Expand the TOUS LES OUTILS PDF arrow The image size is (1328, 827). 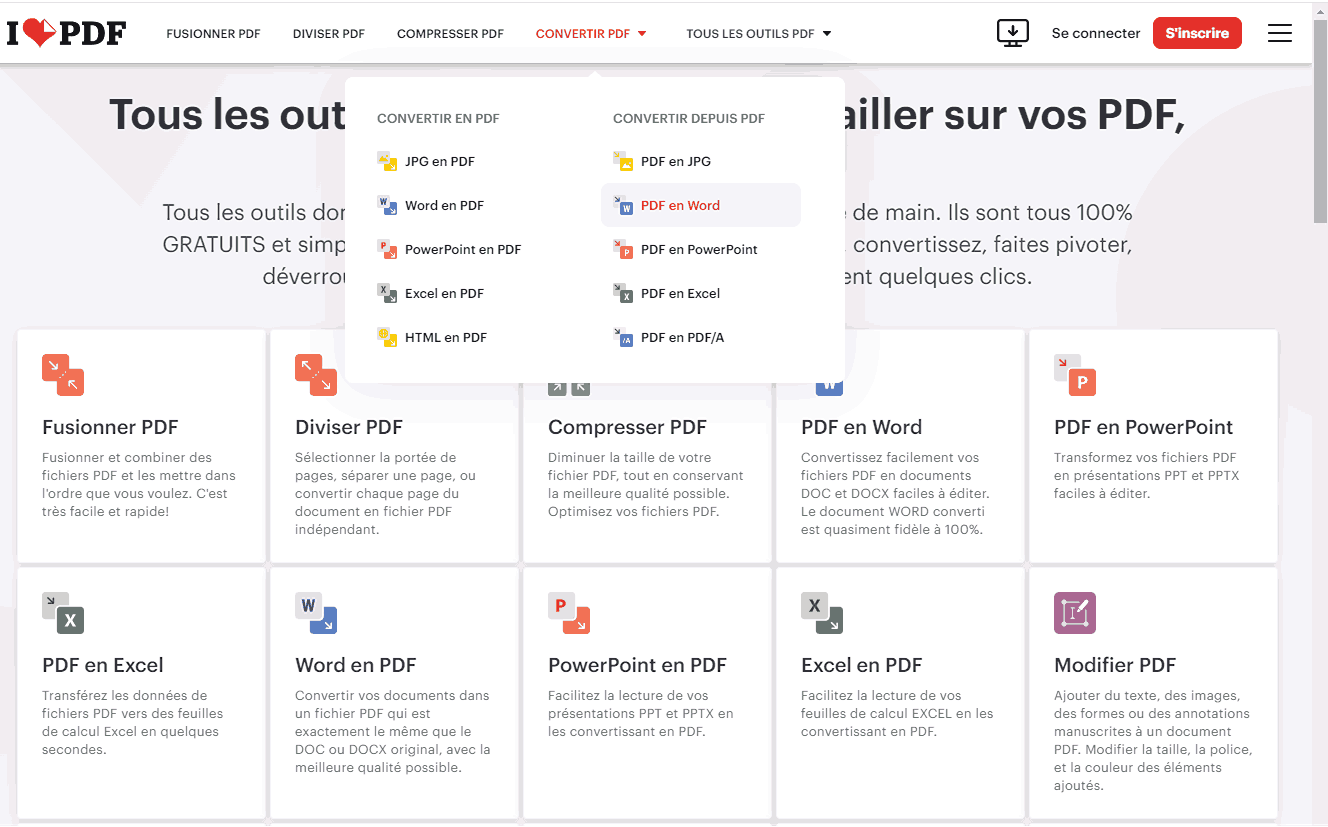pos(827,34)
